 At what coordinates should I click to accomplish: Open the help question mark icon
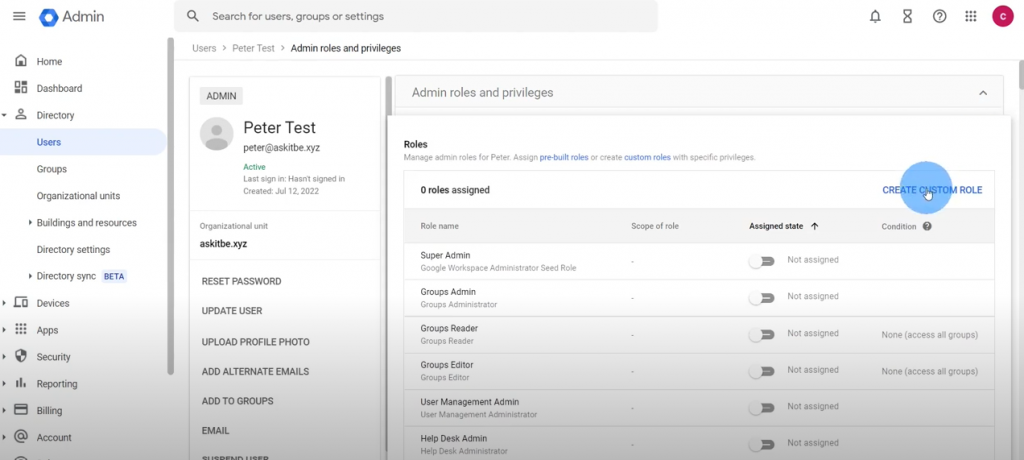[x=939, y=17]
